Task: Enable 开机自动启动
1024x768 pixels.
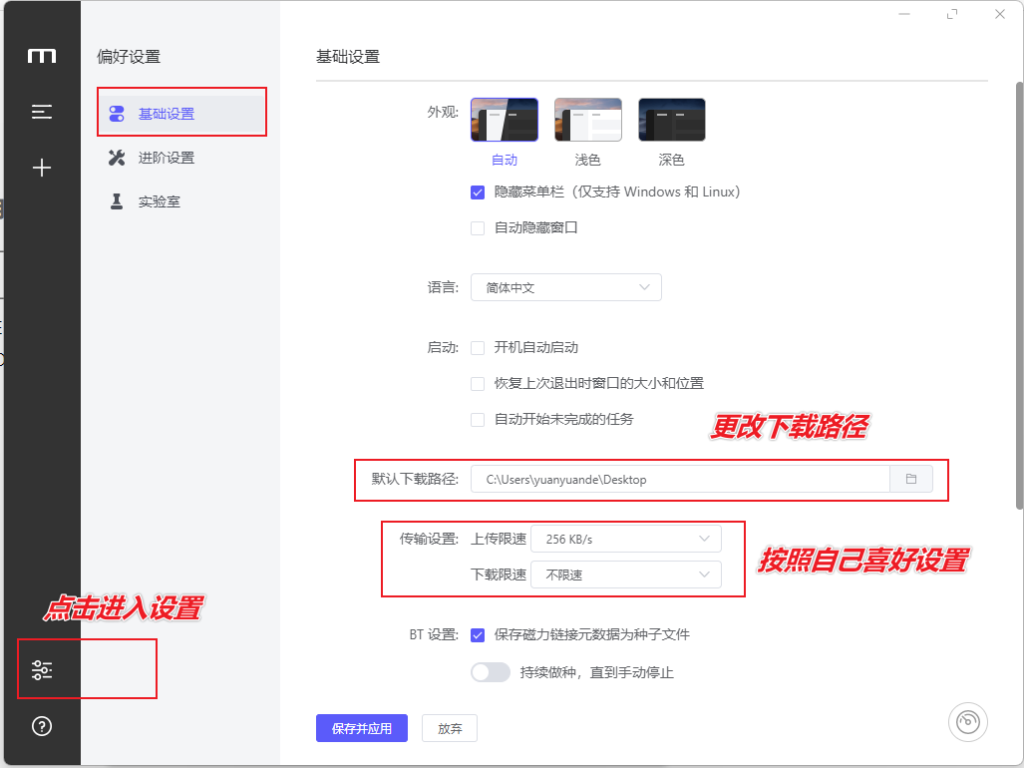Action: tap(478, 347)
